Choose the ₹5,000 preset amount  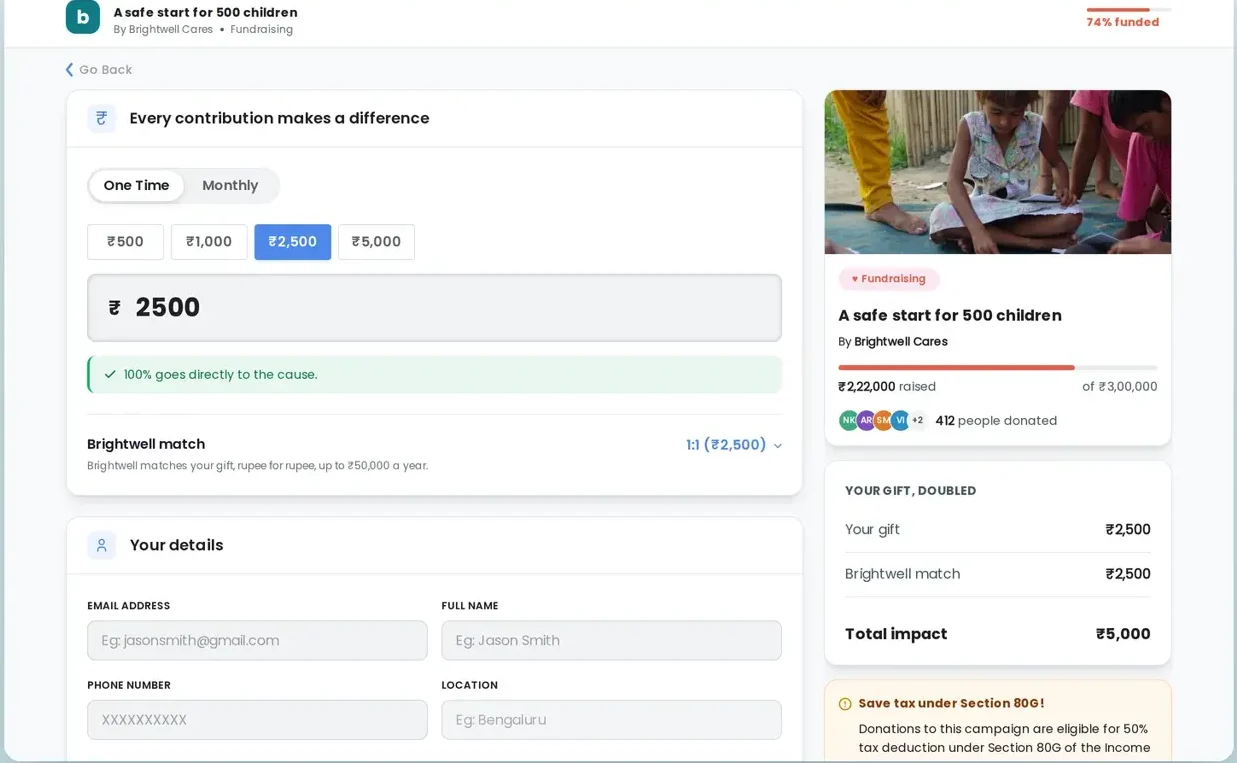[376, 242]
